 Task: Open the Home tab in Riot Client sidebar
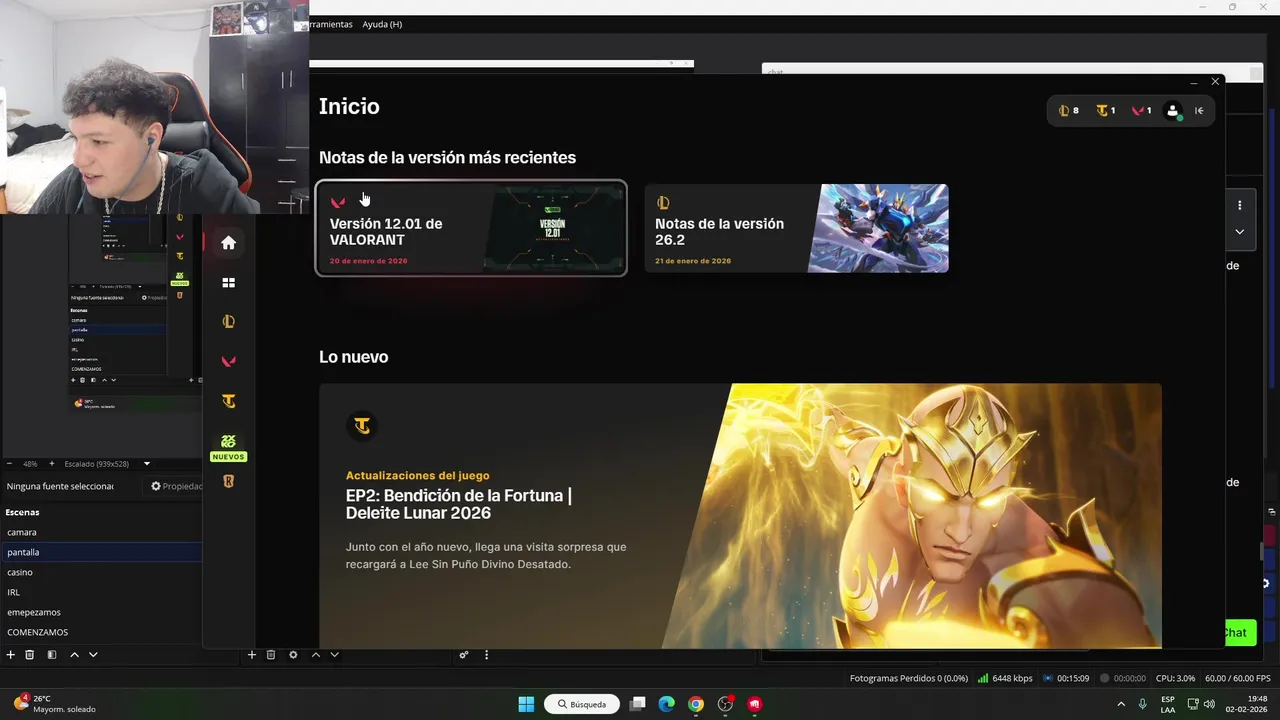click(x=228, y=243)
